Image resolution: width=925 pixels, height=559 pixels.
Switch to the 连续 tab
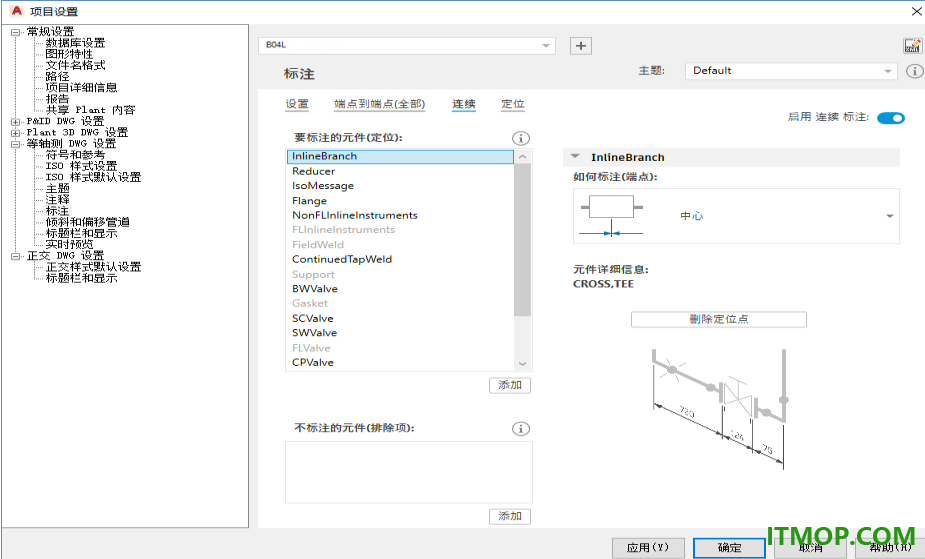pos(464,104)
